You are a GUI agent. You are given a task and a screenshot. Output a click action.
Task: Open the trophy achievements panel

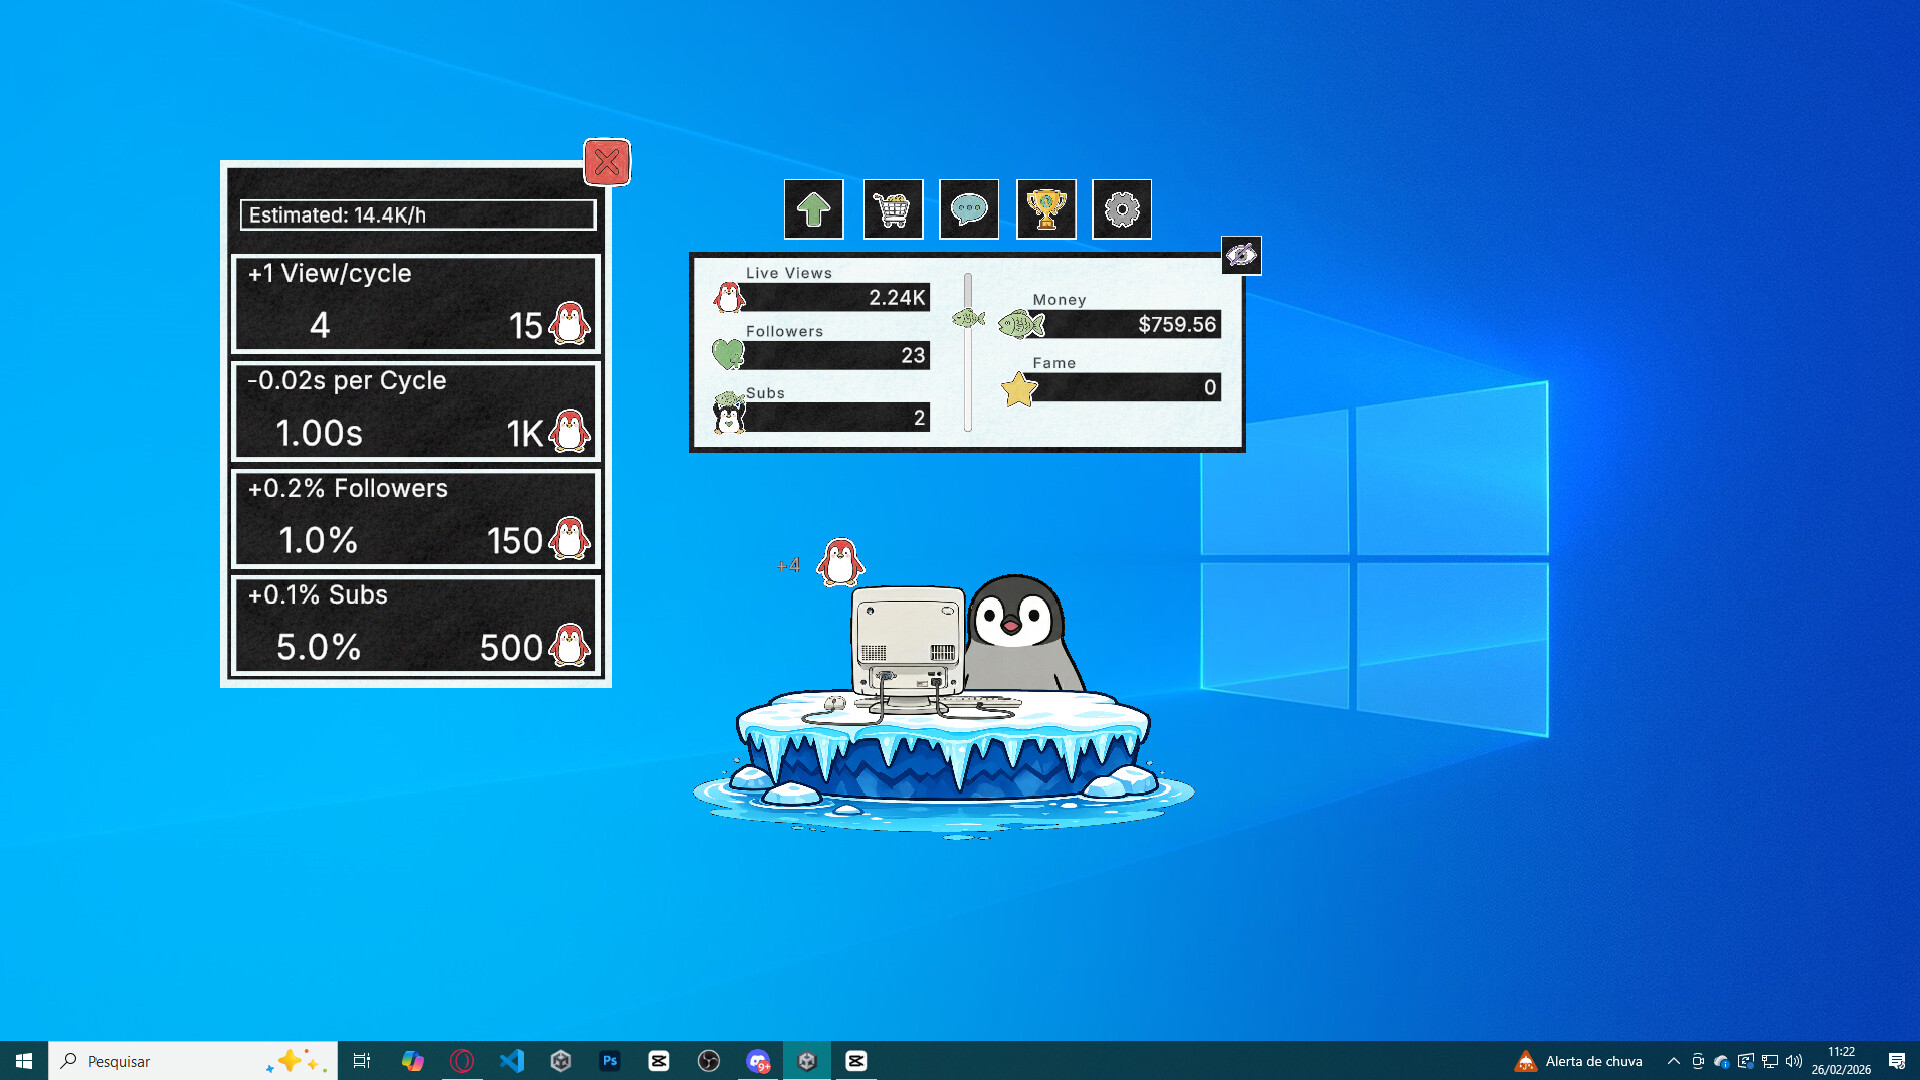[1046, 209]
